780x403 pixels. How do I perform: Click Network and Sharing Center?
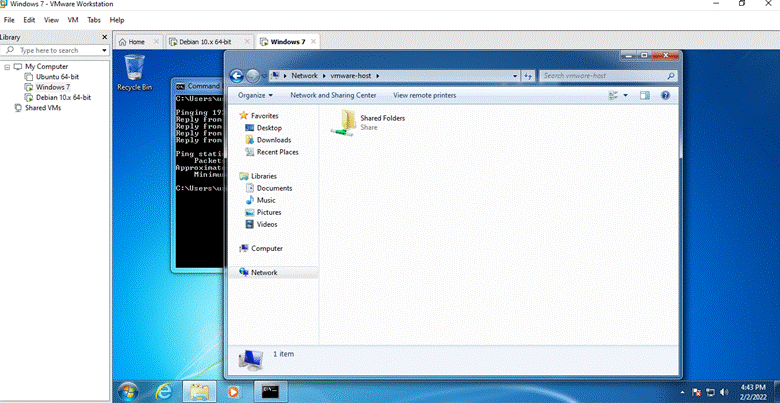coord(333,96)
